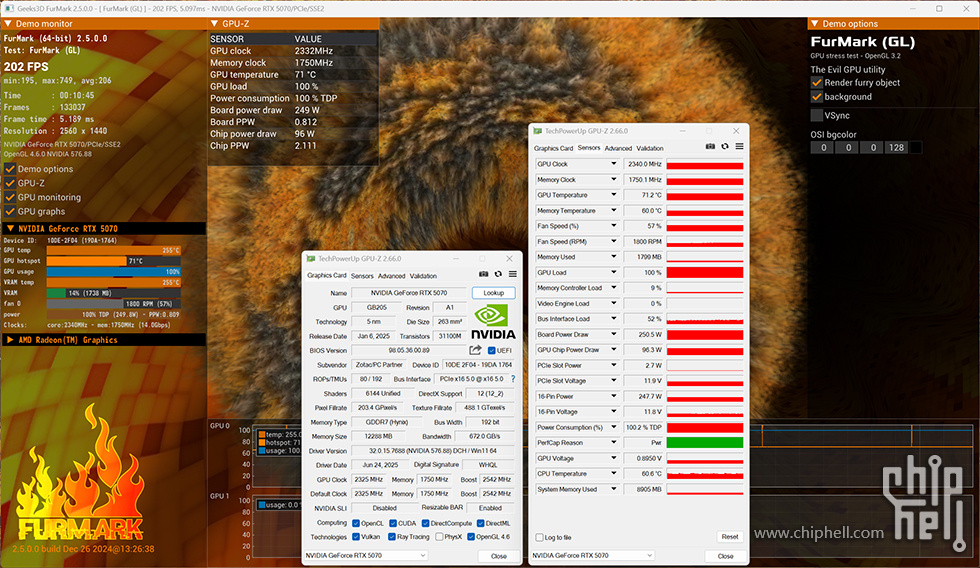Click the black OSI bgcolor swatch
The width and height of the screenshot is (980, 568).
915,148
